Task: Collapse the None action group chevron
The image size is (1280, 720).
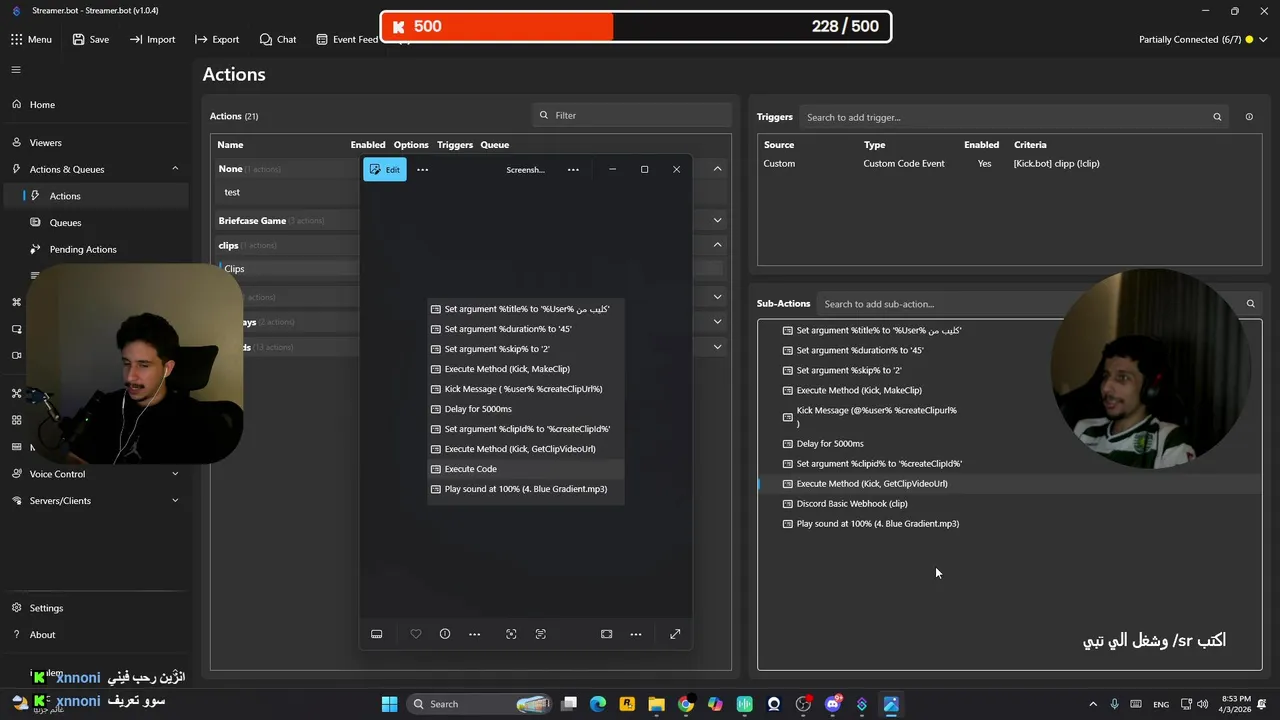Action: 717,169
